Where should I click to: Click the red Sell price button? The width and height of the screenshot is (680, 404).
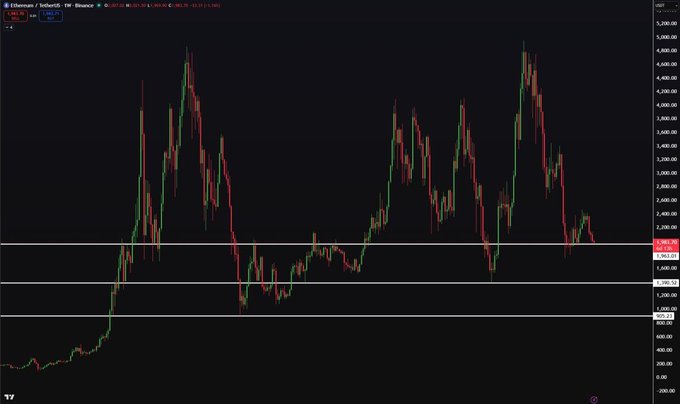coord(16,16)
